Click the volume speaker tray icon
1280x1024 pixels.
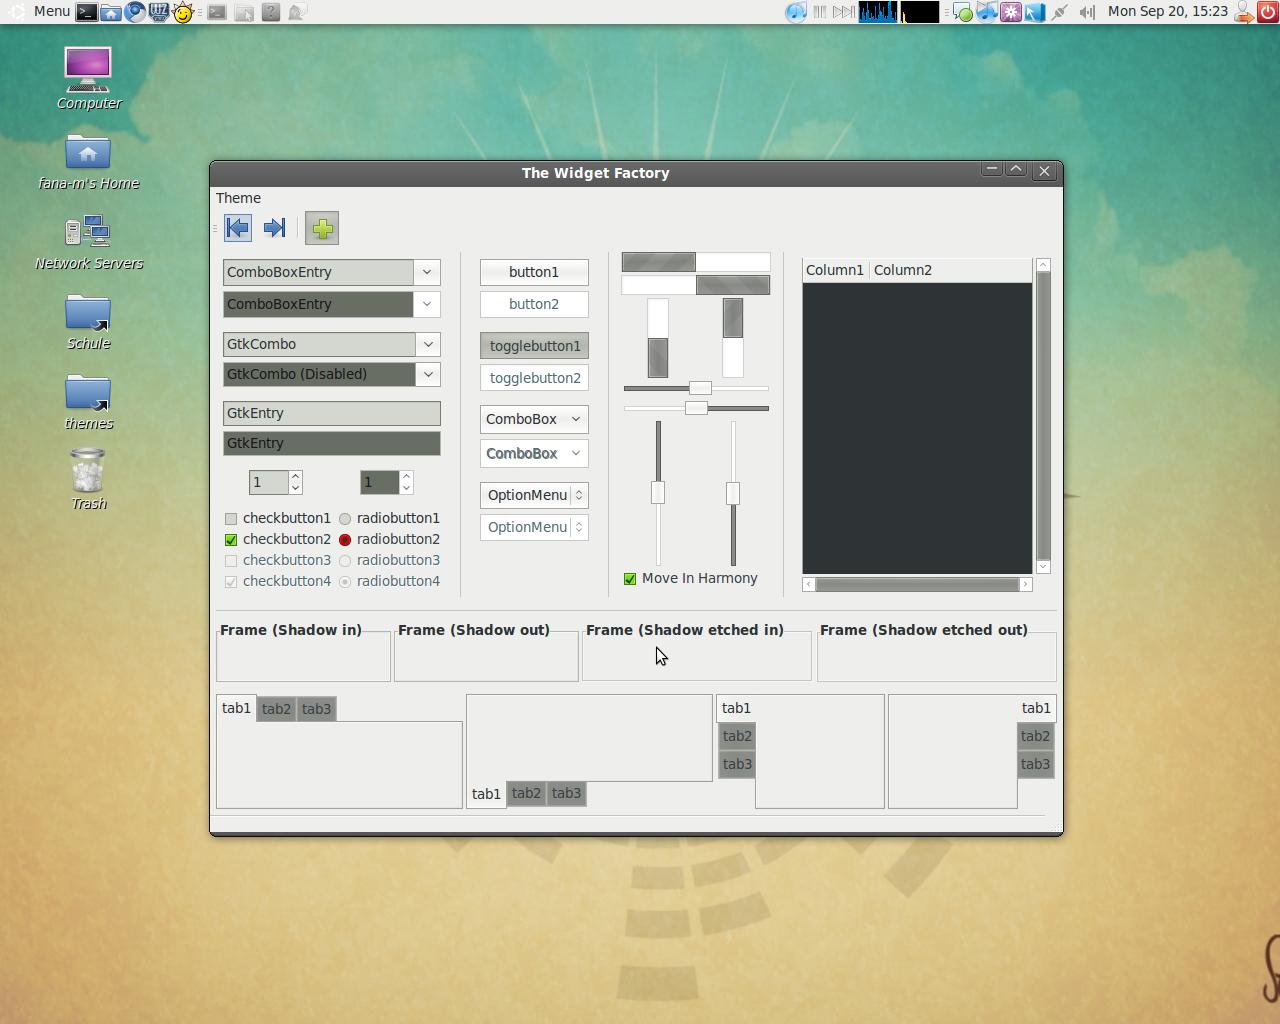coord(1087,12)
